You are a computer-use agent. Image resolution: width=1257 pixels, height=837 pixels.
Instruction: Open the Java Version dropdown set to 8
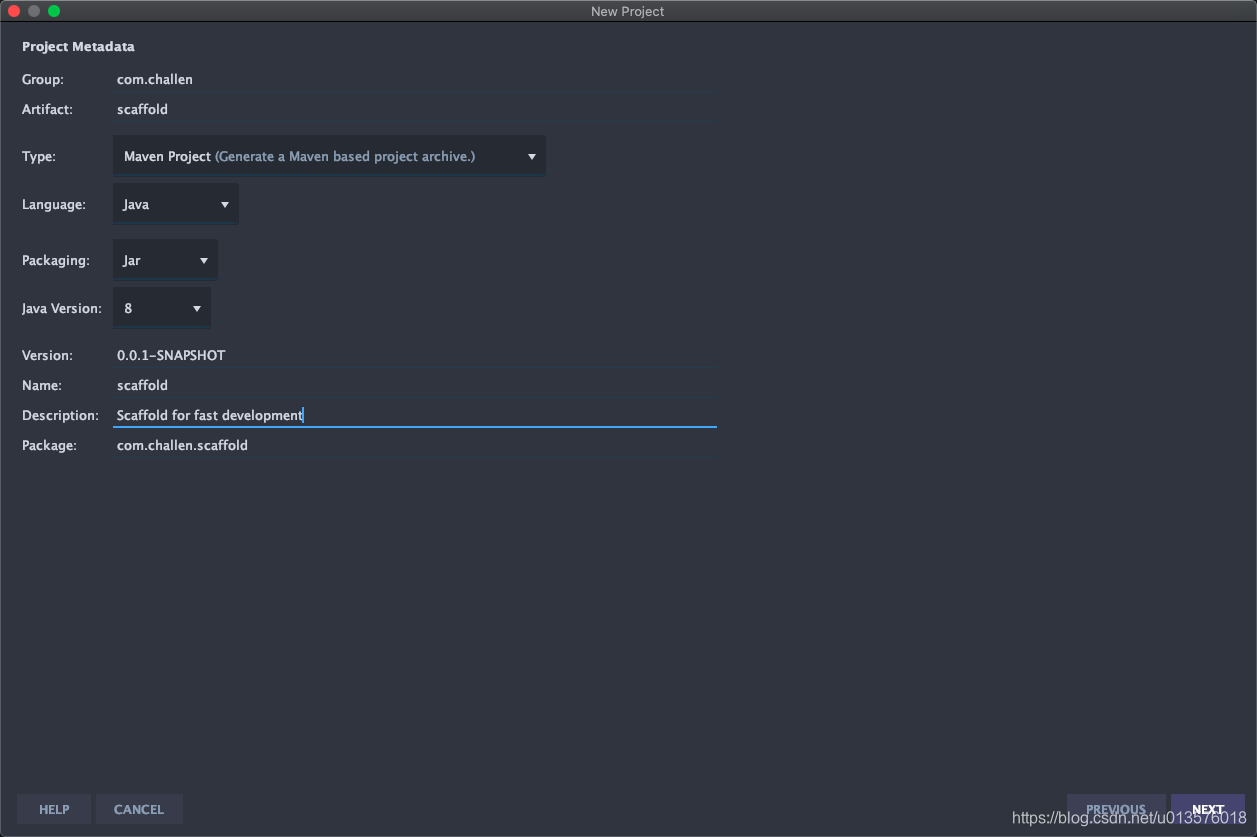click(x=161, y=308)
